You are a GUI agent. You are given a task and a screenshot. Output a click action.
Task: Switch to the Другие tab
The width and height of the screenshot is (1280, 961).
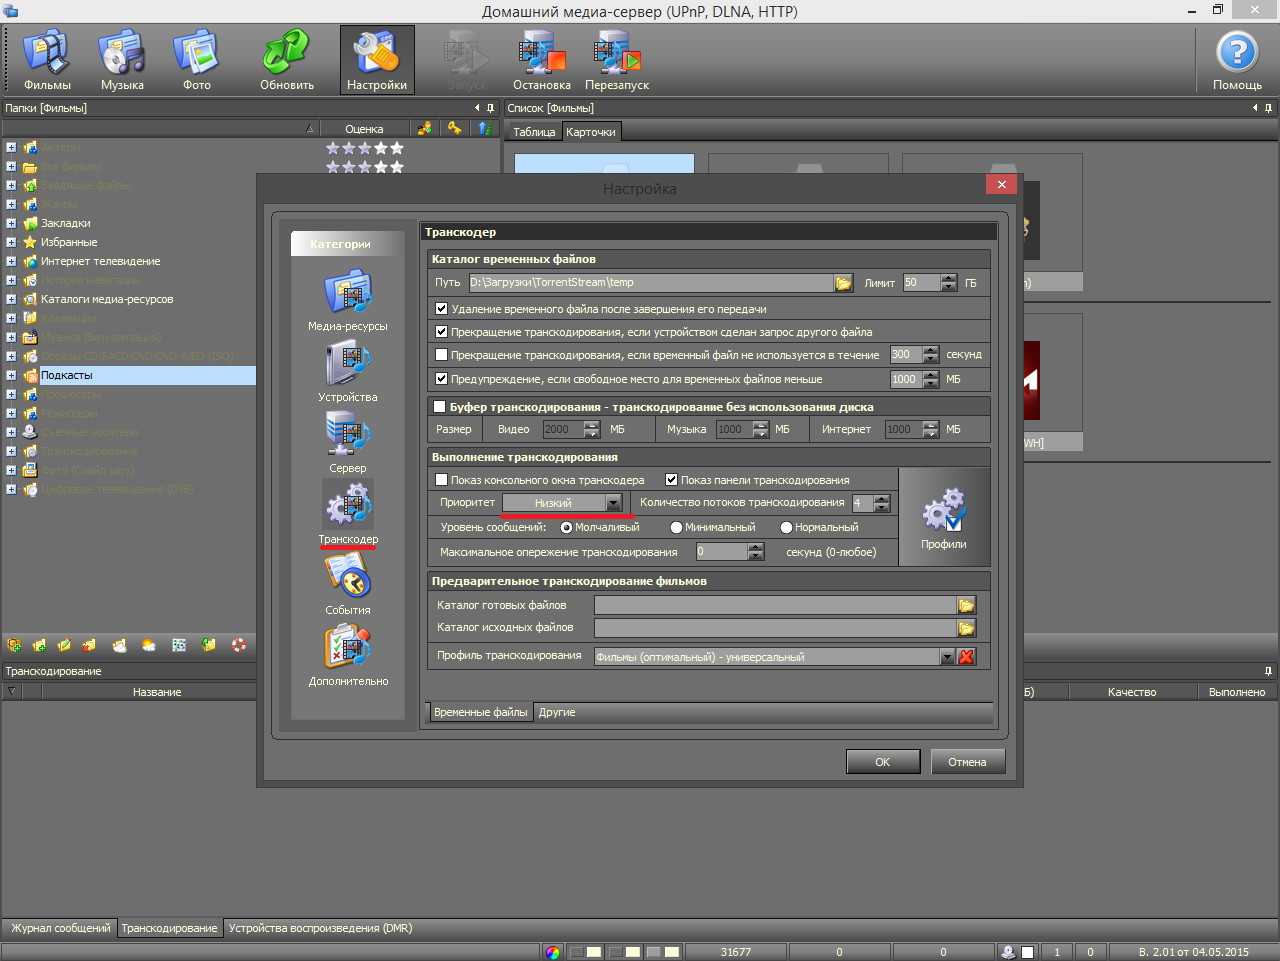(x=557, y=712)
